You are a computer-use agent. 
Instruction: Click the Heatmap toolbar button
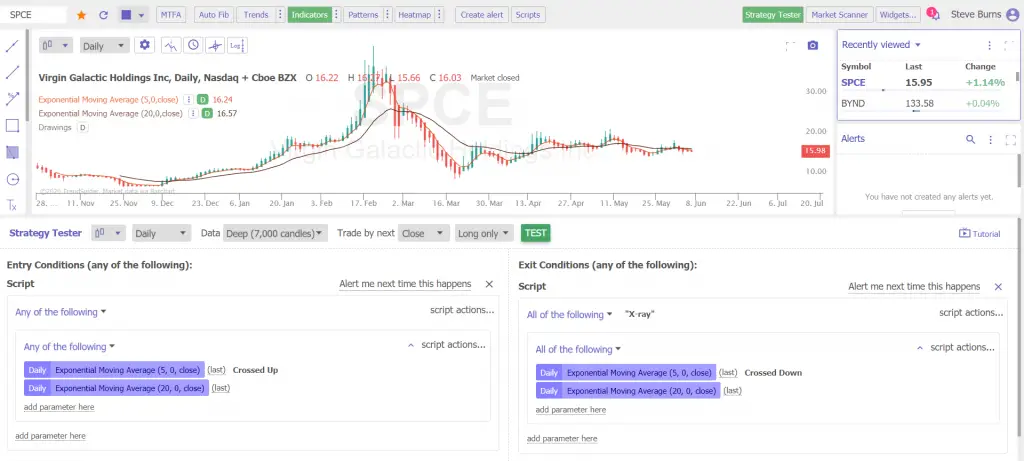415,14
